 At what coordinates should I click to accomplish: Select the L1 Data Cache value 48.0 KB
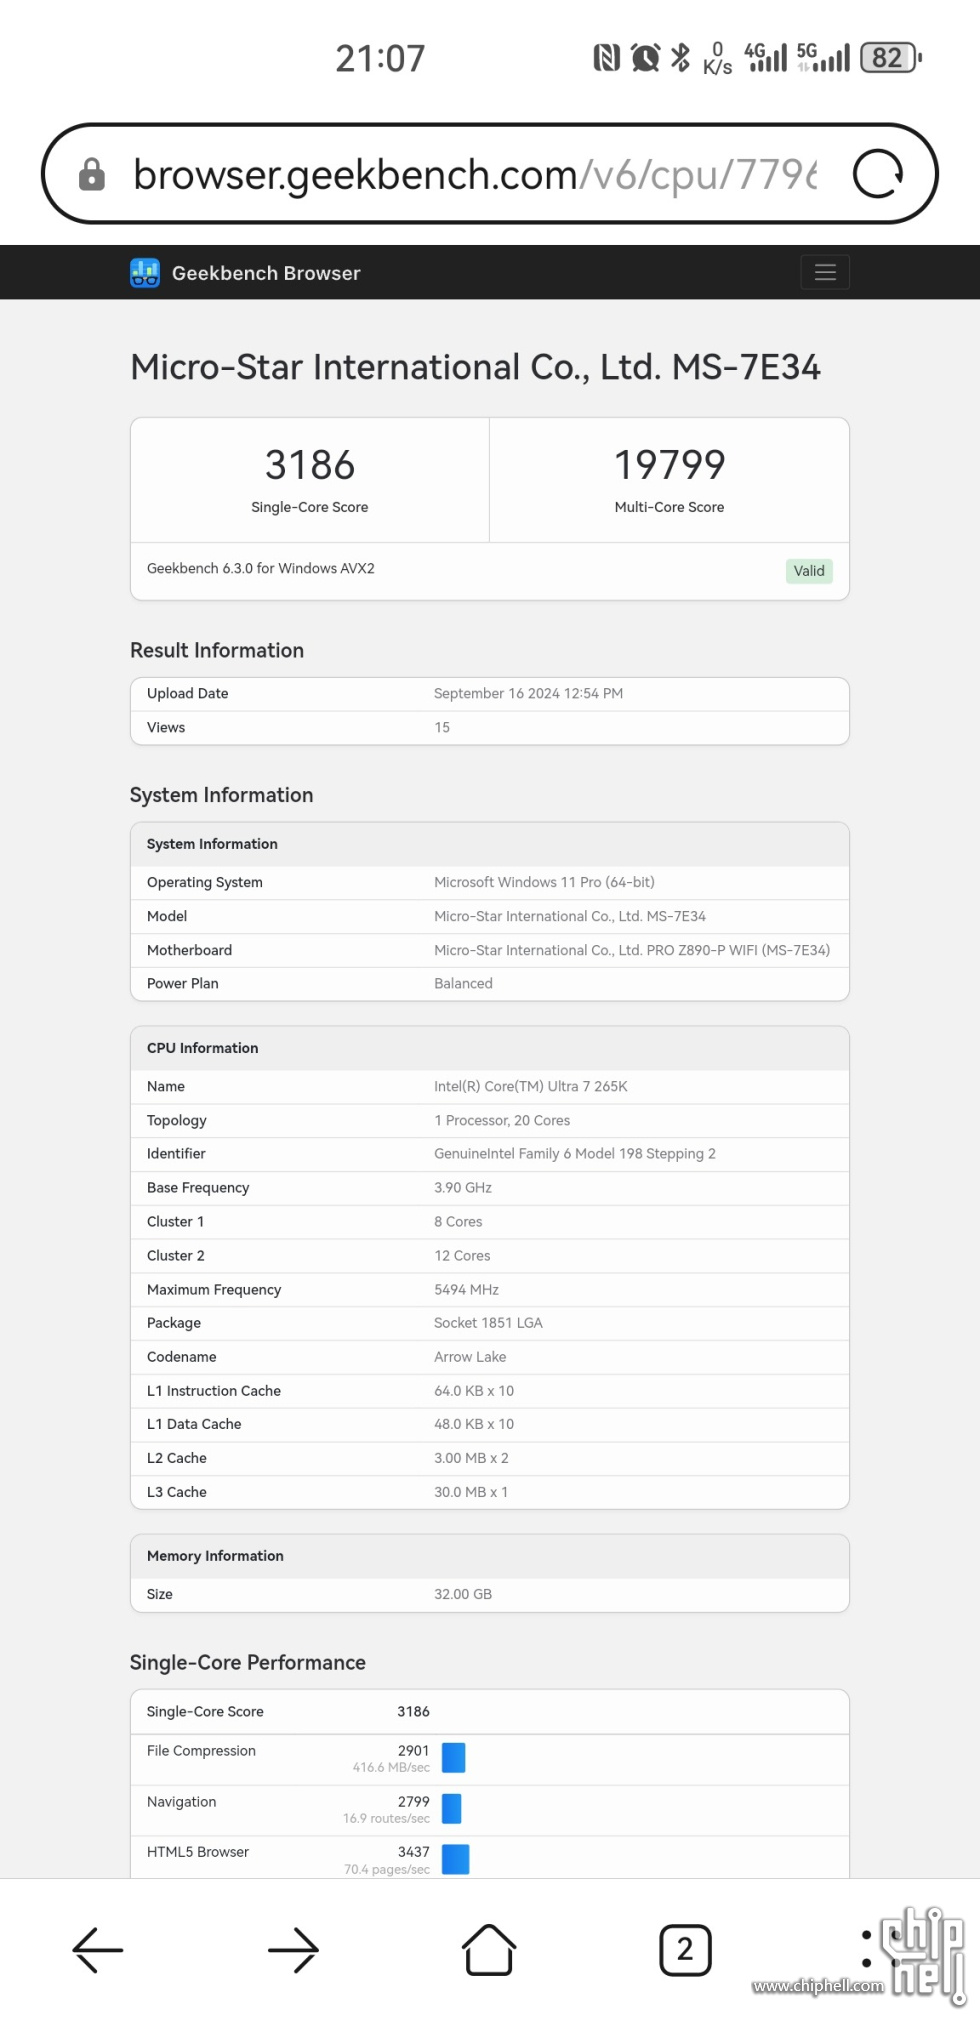474,1424
